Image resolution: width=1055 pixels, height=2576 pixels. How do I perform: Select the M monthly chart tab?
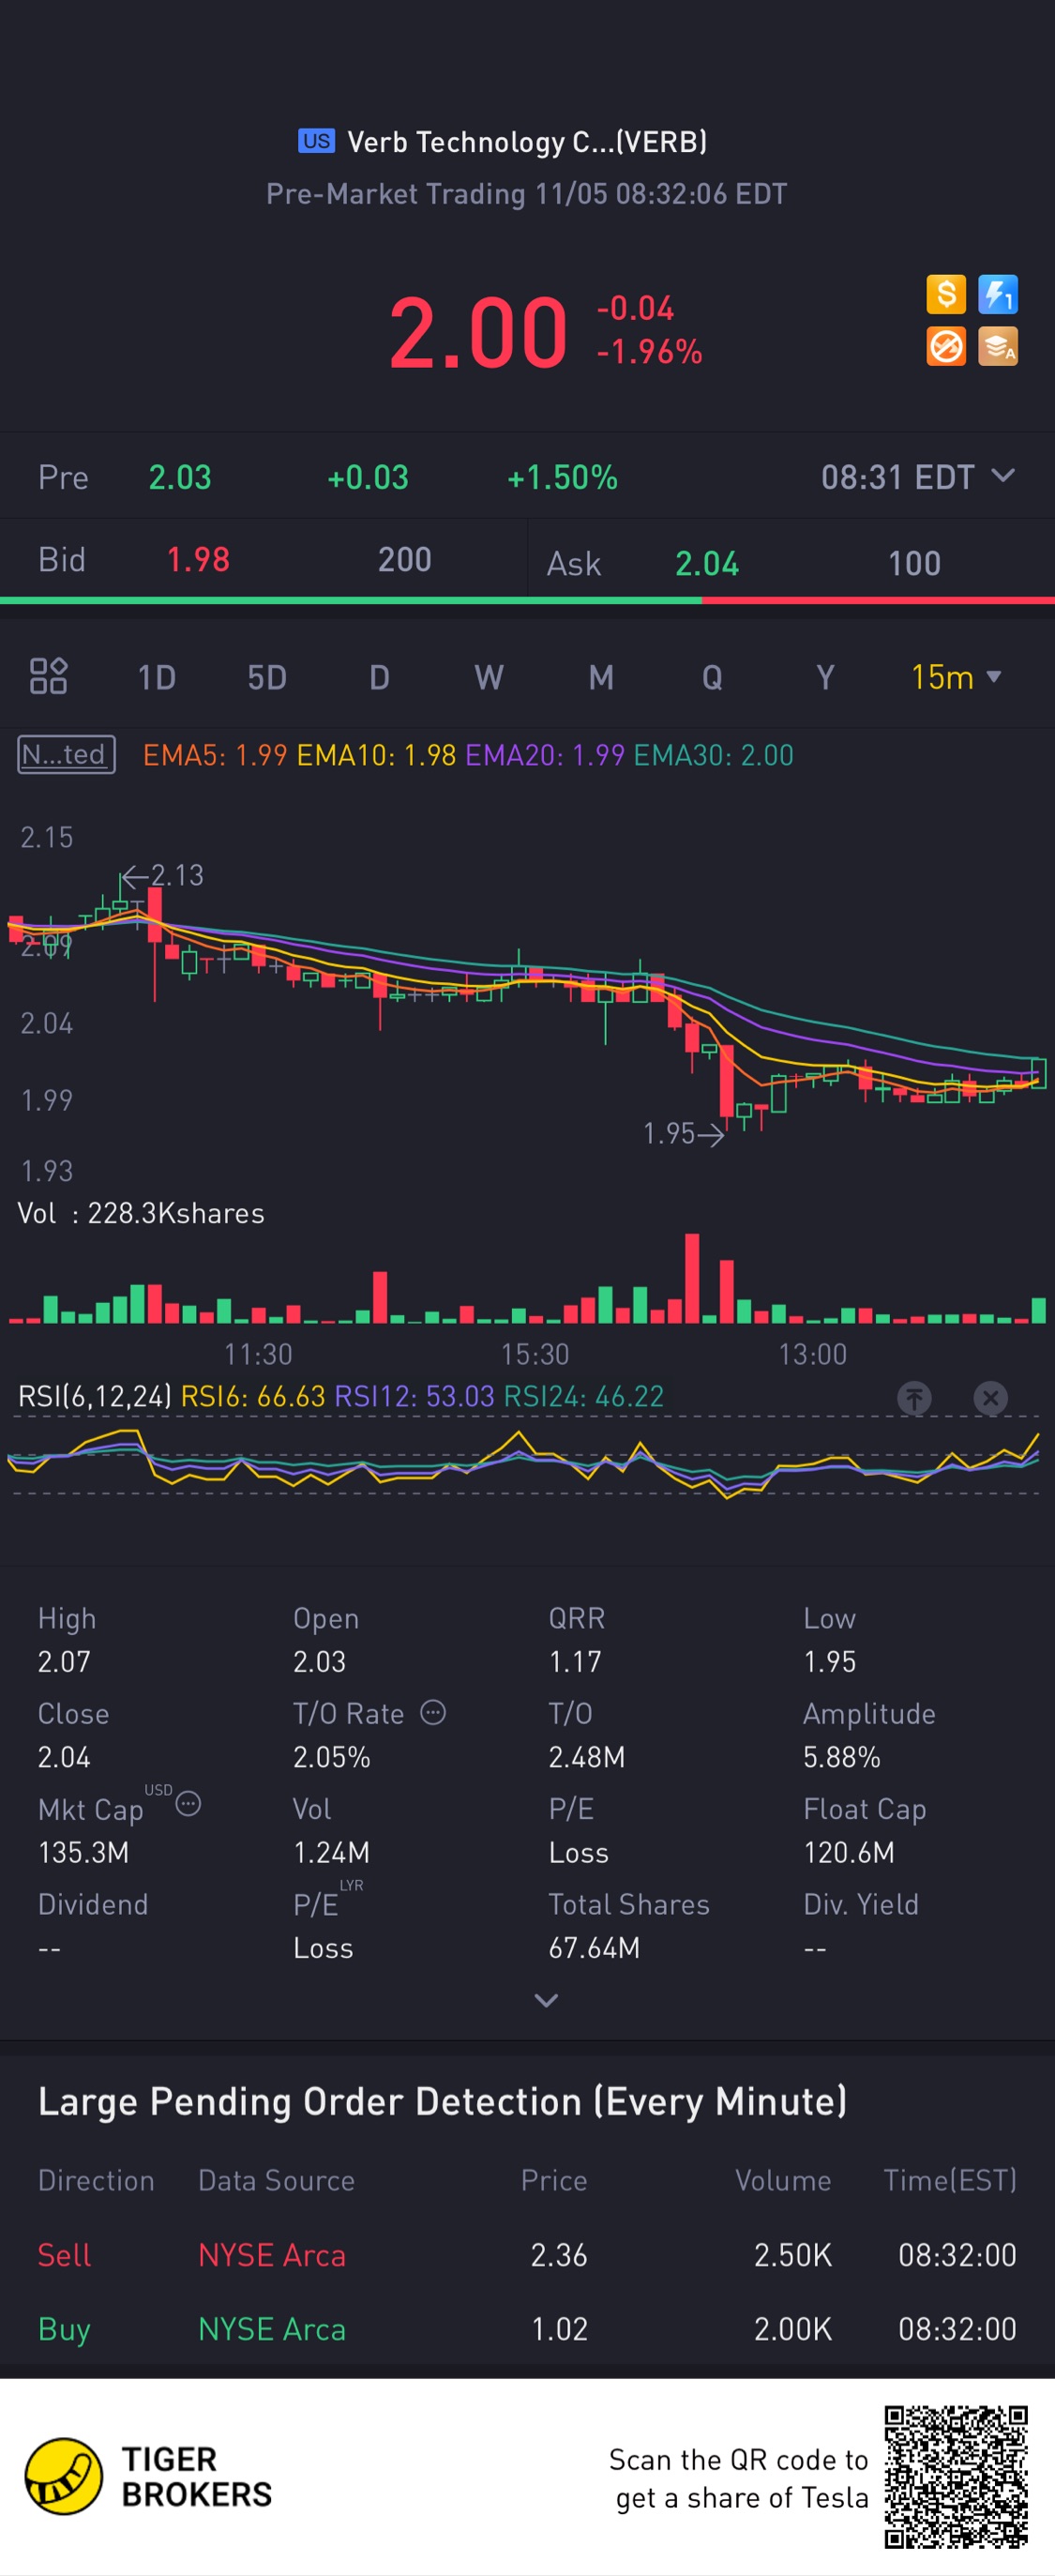(x=601, y=677)
